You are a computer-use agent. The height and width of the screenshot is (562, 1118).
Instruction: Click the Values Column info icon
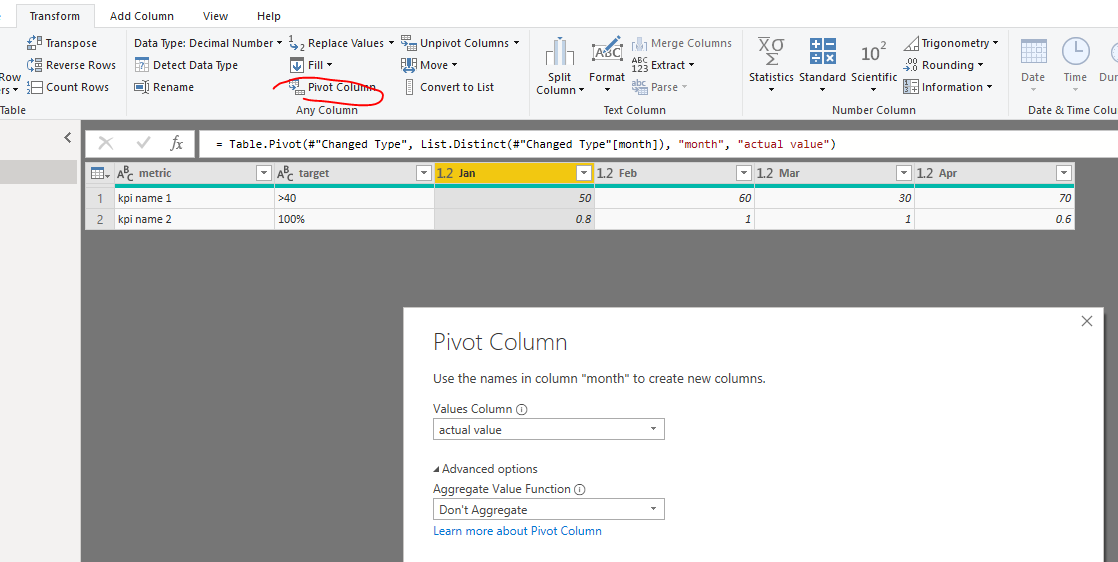[x=521, y=409]
